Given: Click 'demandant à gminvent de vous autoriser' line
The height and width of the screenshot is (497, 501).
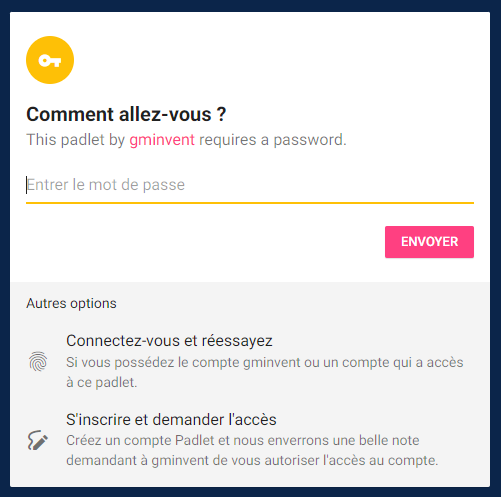Looking at the screenshot, I should click(252, 461).
